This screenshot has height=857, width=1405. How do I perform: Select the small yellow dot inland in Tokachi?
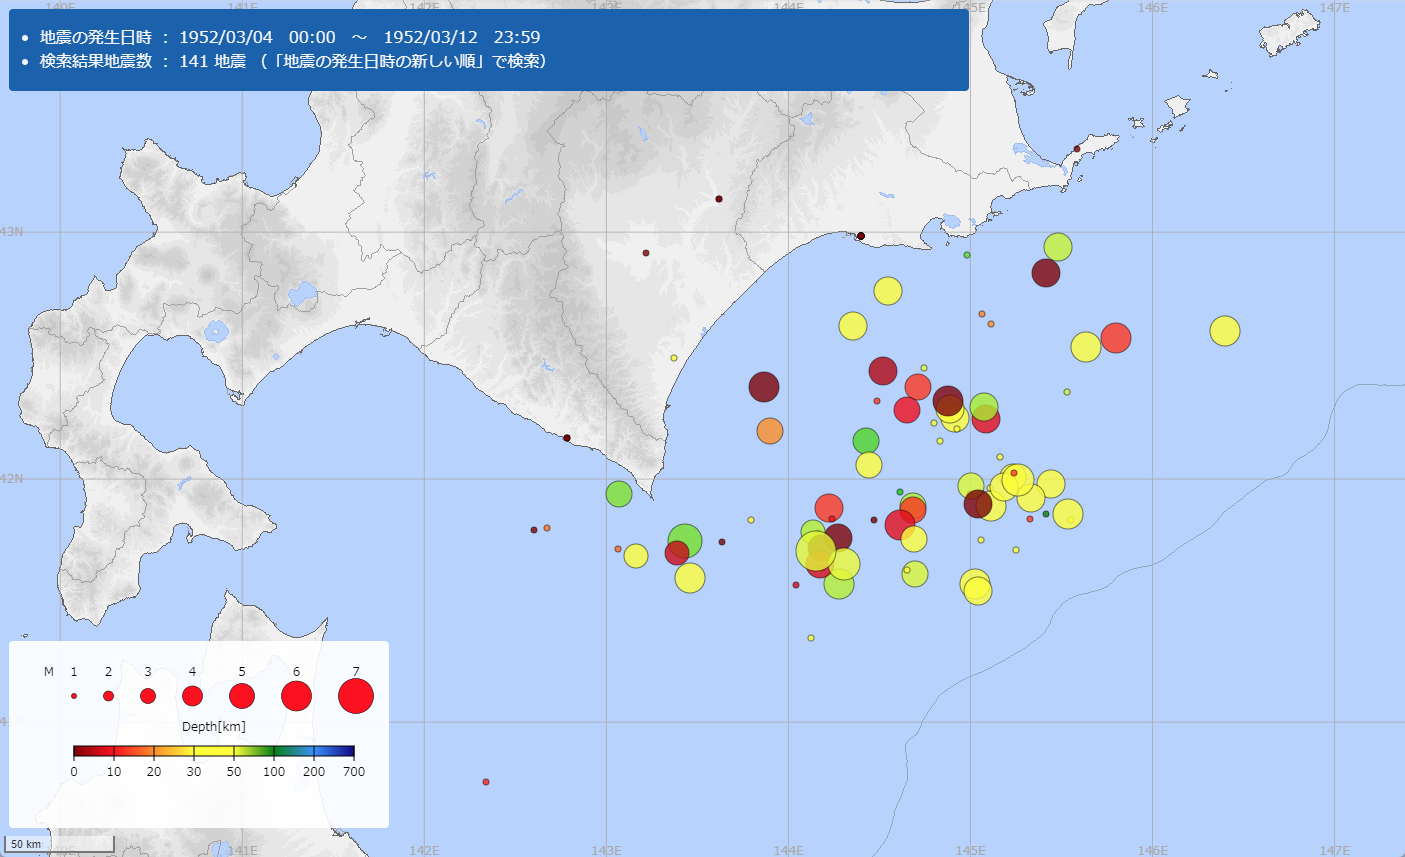(674, 358)
